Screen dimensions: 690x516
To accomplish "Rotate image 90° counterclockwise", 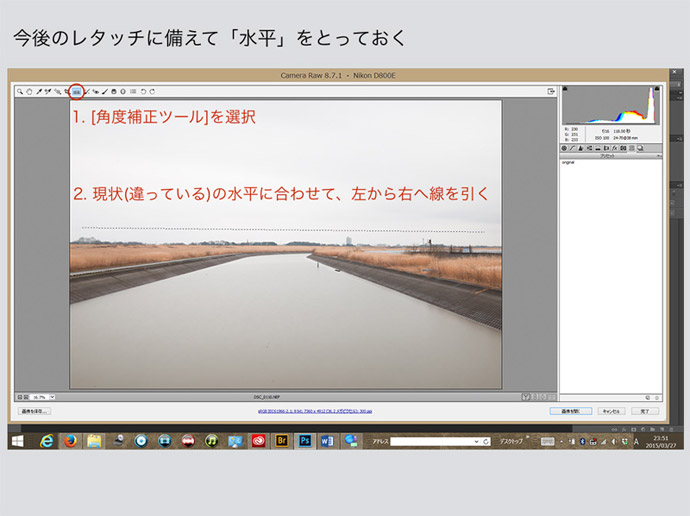I will 143,91.
